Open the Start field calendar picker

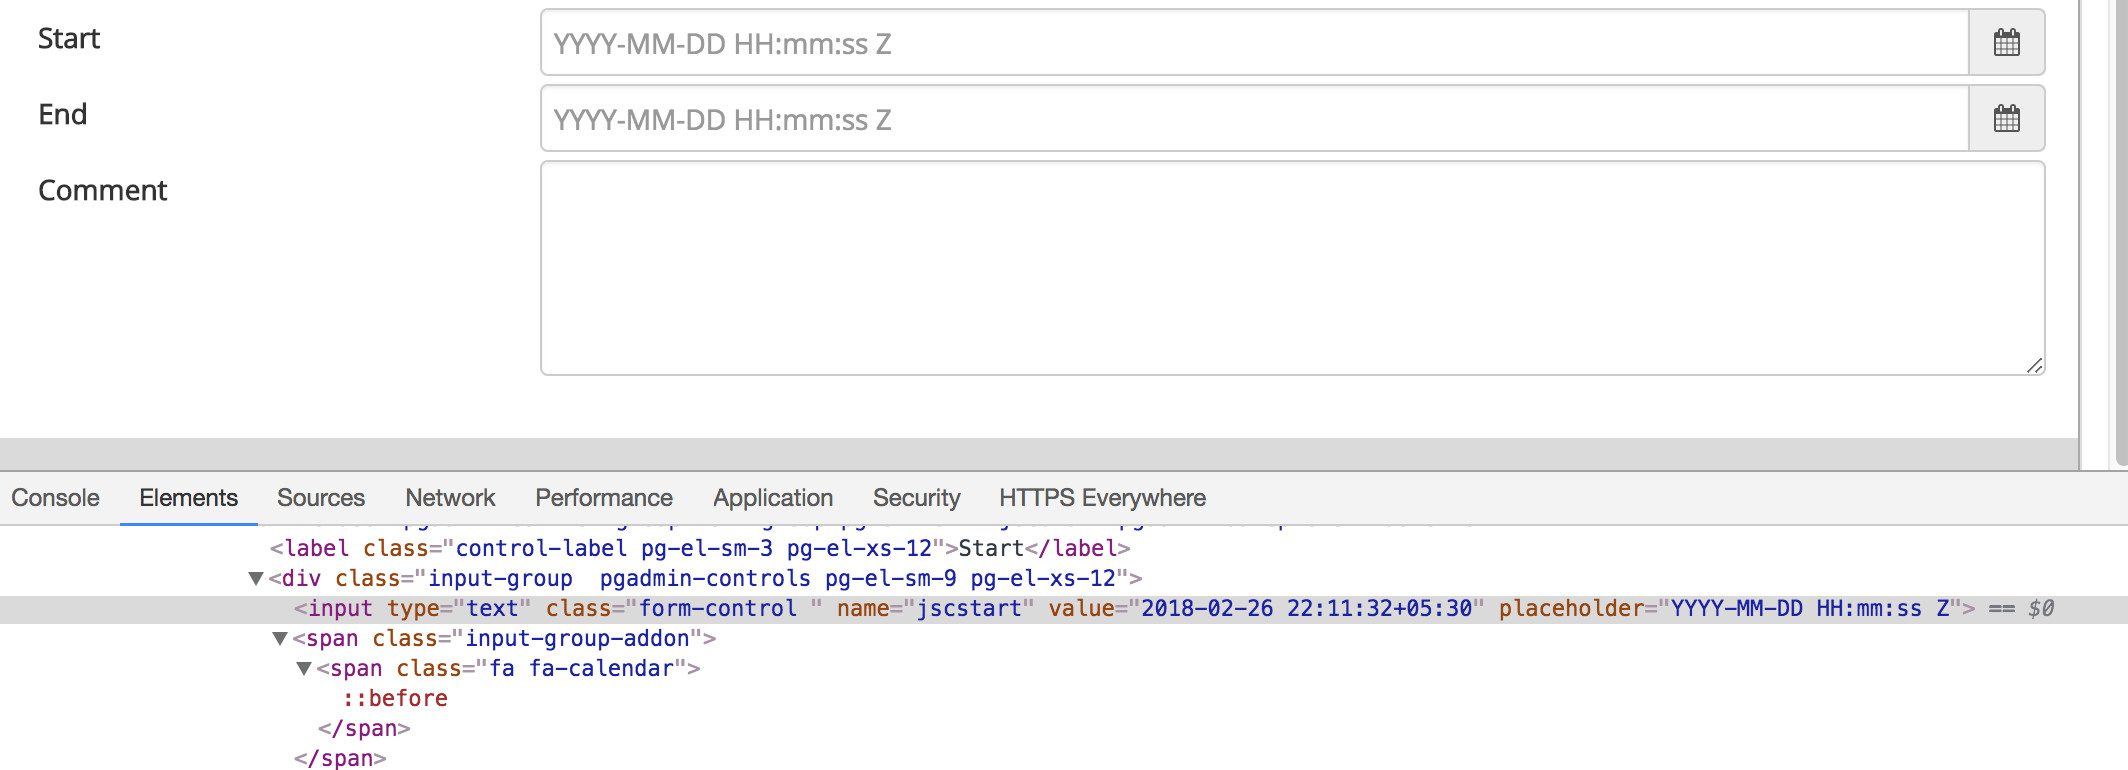coord(2006,43)
